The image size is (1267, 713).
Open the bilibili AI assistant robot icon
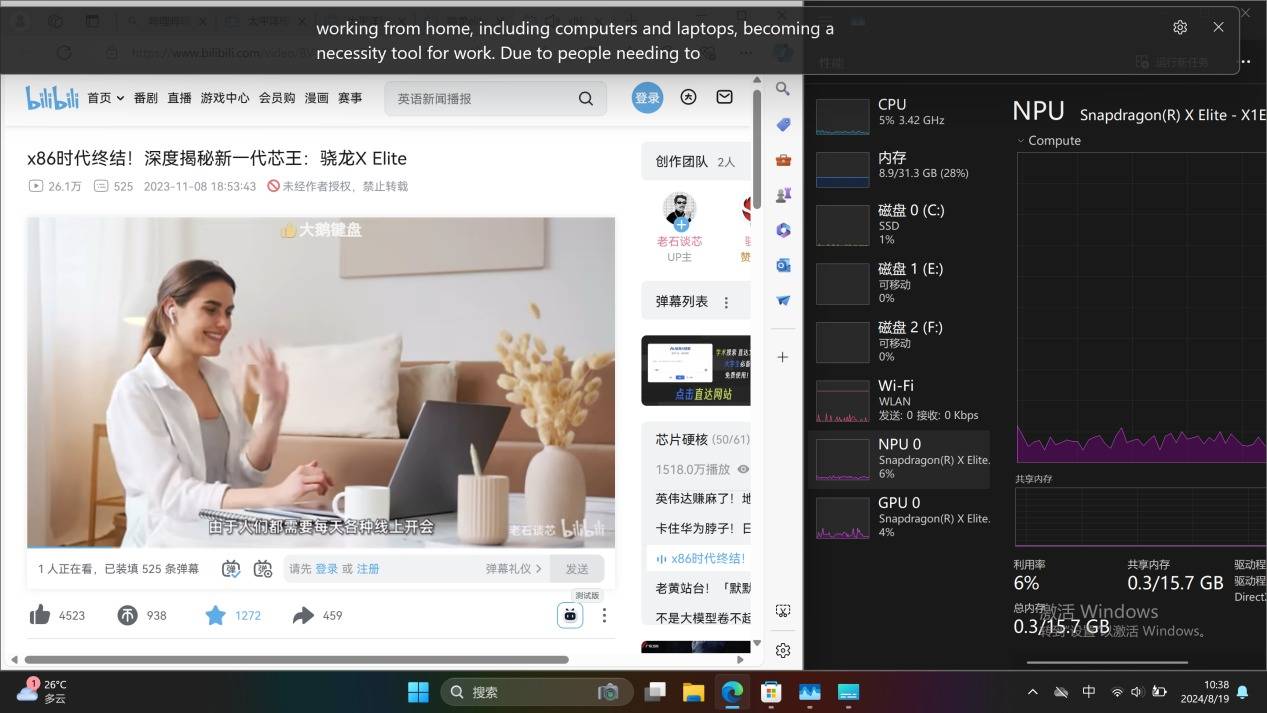click(x=570, y=615)
